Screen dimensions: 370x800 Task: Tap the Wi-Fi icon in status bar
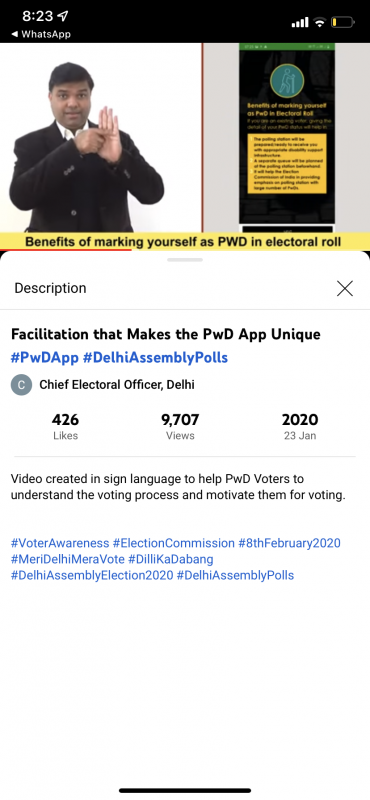pos(320,22)
